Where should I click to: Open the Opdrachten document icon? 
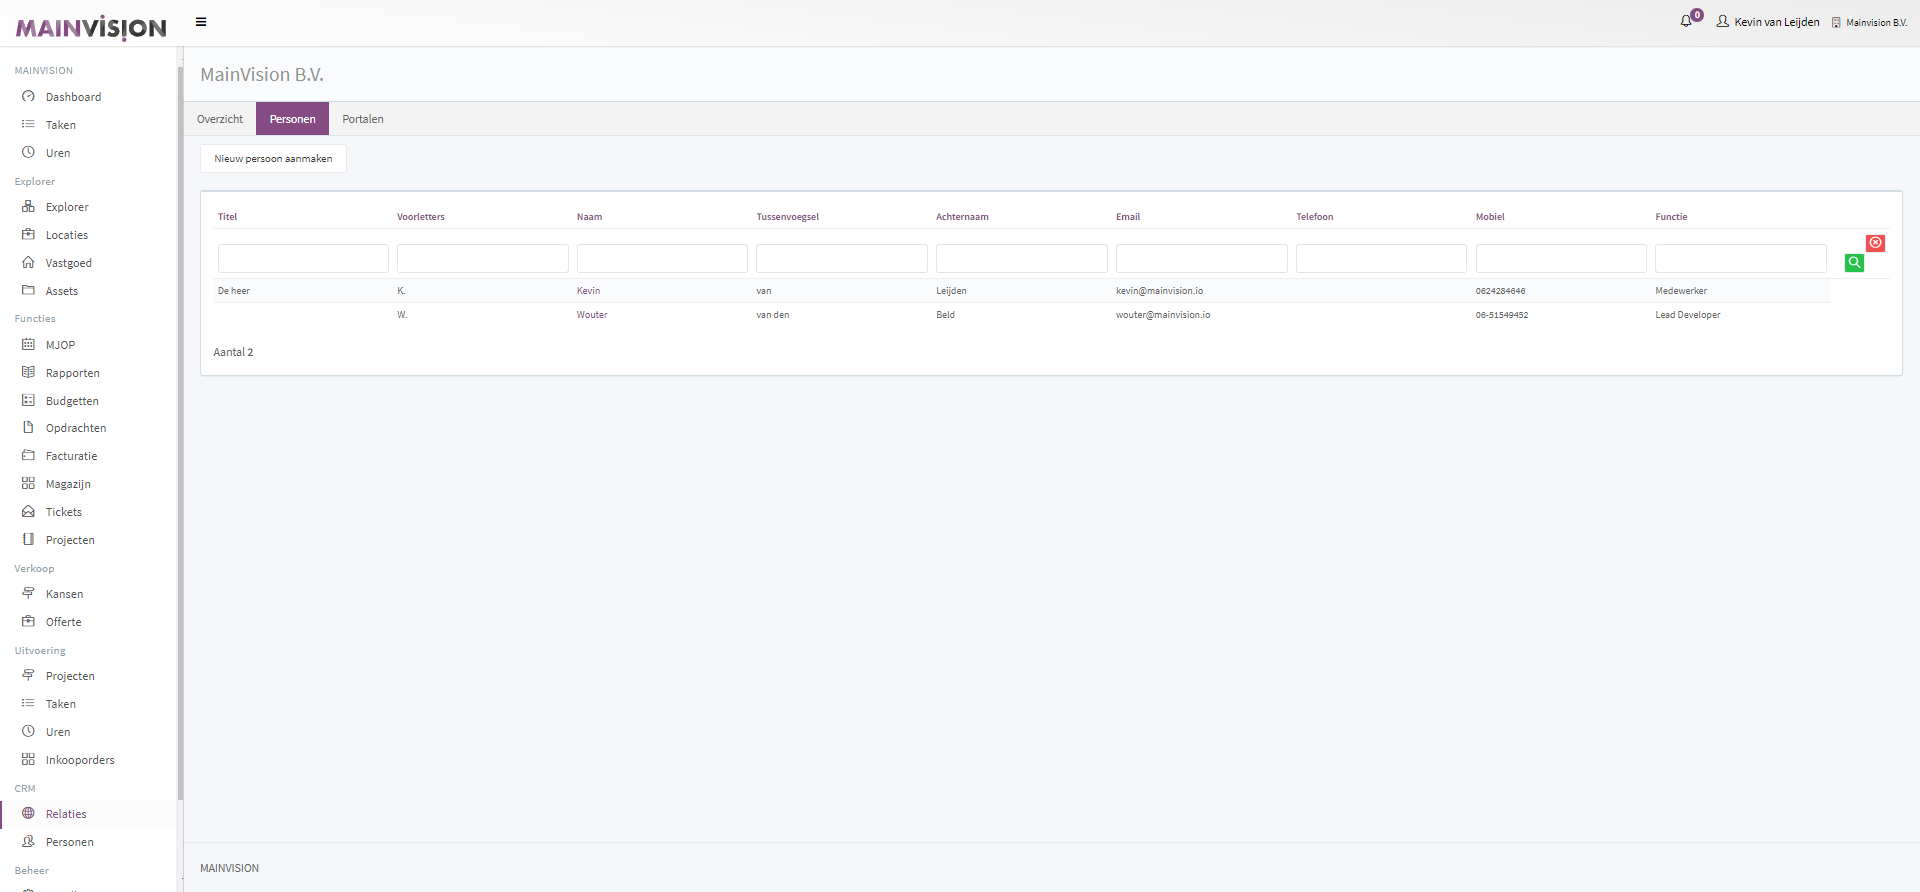(28, 428)
